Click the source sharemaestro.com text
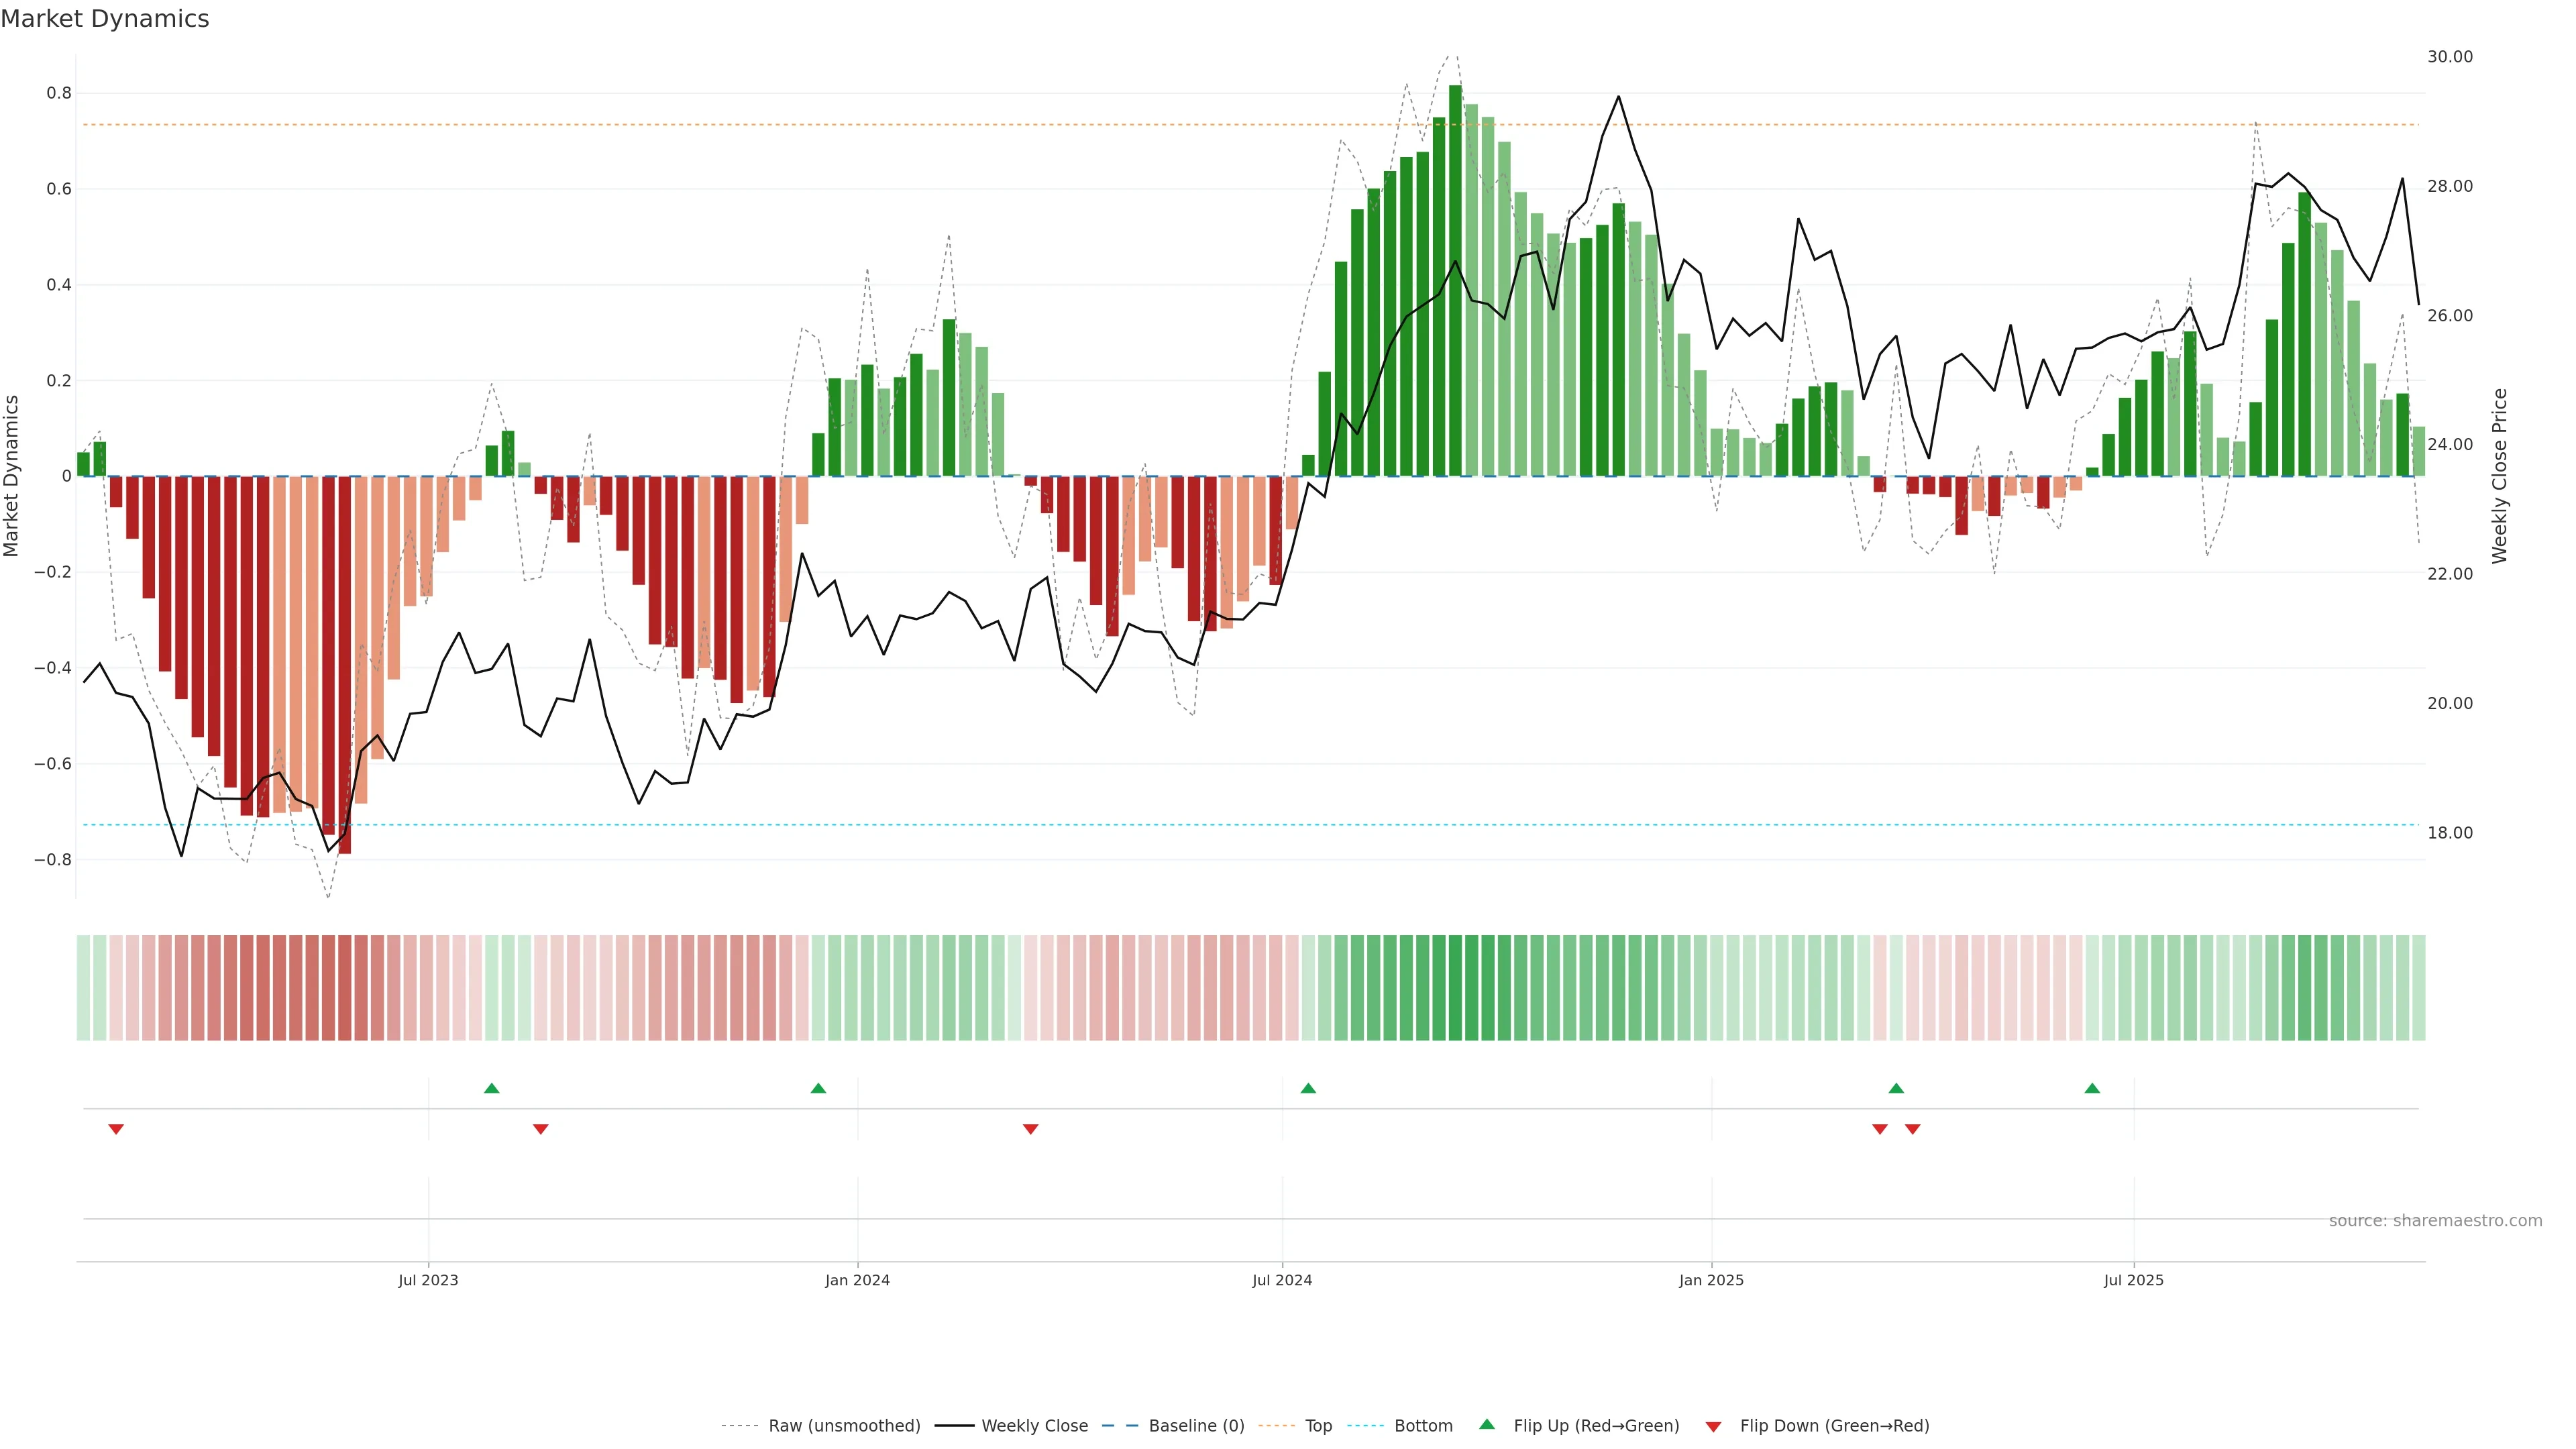 [2435, 1221]
